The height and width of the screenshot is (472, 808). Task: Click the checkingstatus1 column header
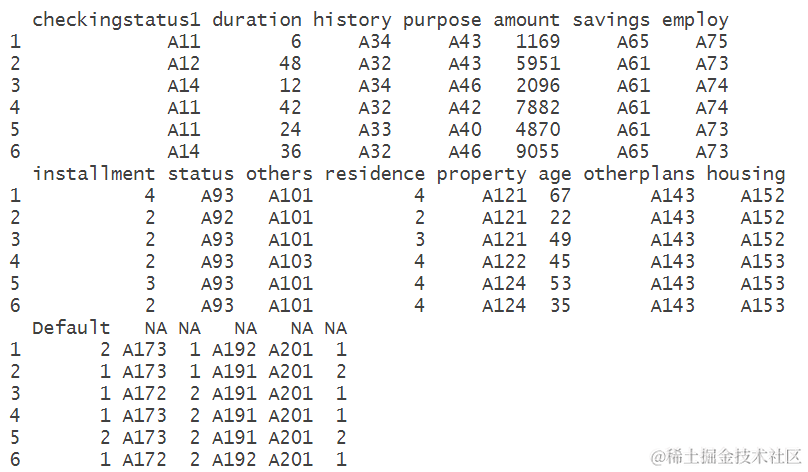pyautogui.click(x=116, y=20)
